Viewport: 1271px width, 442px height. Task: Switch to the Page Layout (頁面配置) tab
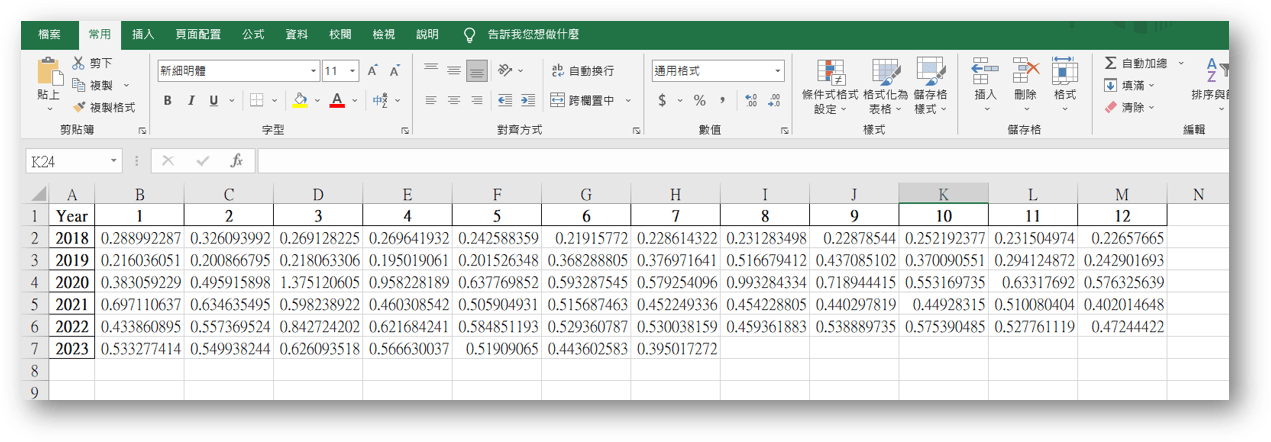pos(198,34)
